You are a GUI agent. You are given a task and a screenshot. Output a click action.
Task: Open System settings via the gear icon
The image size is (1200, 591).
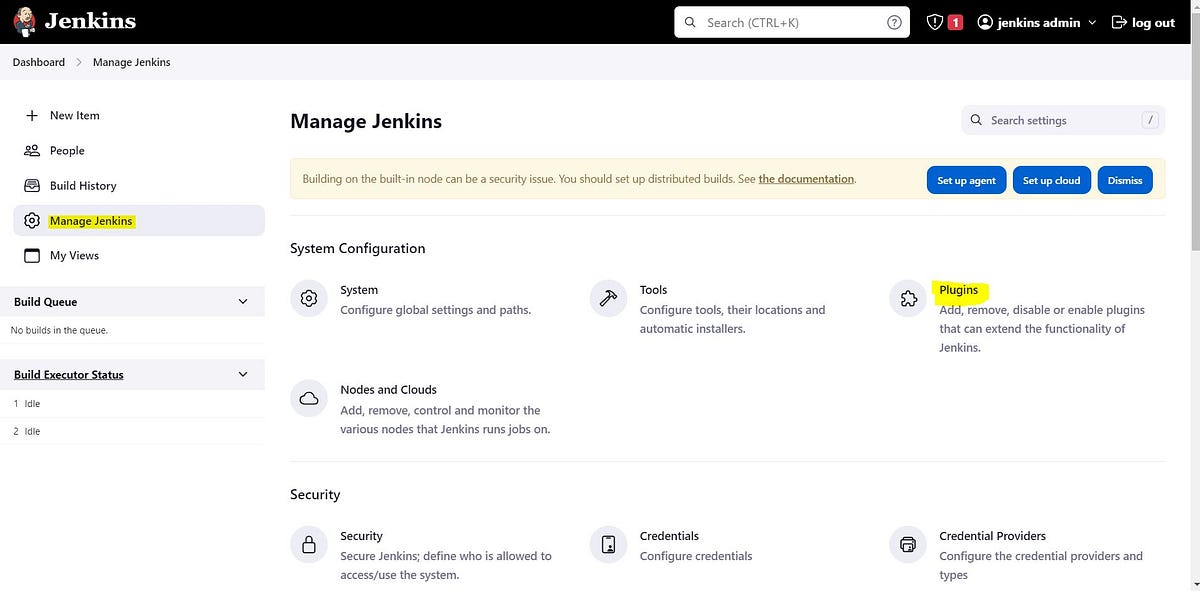pos(308,298)
